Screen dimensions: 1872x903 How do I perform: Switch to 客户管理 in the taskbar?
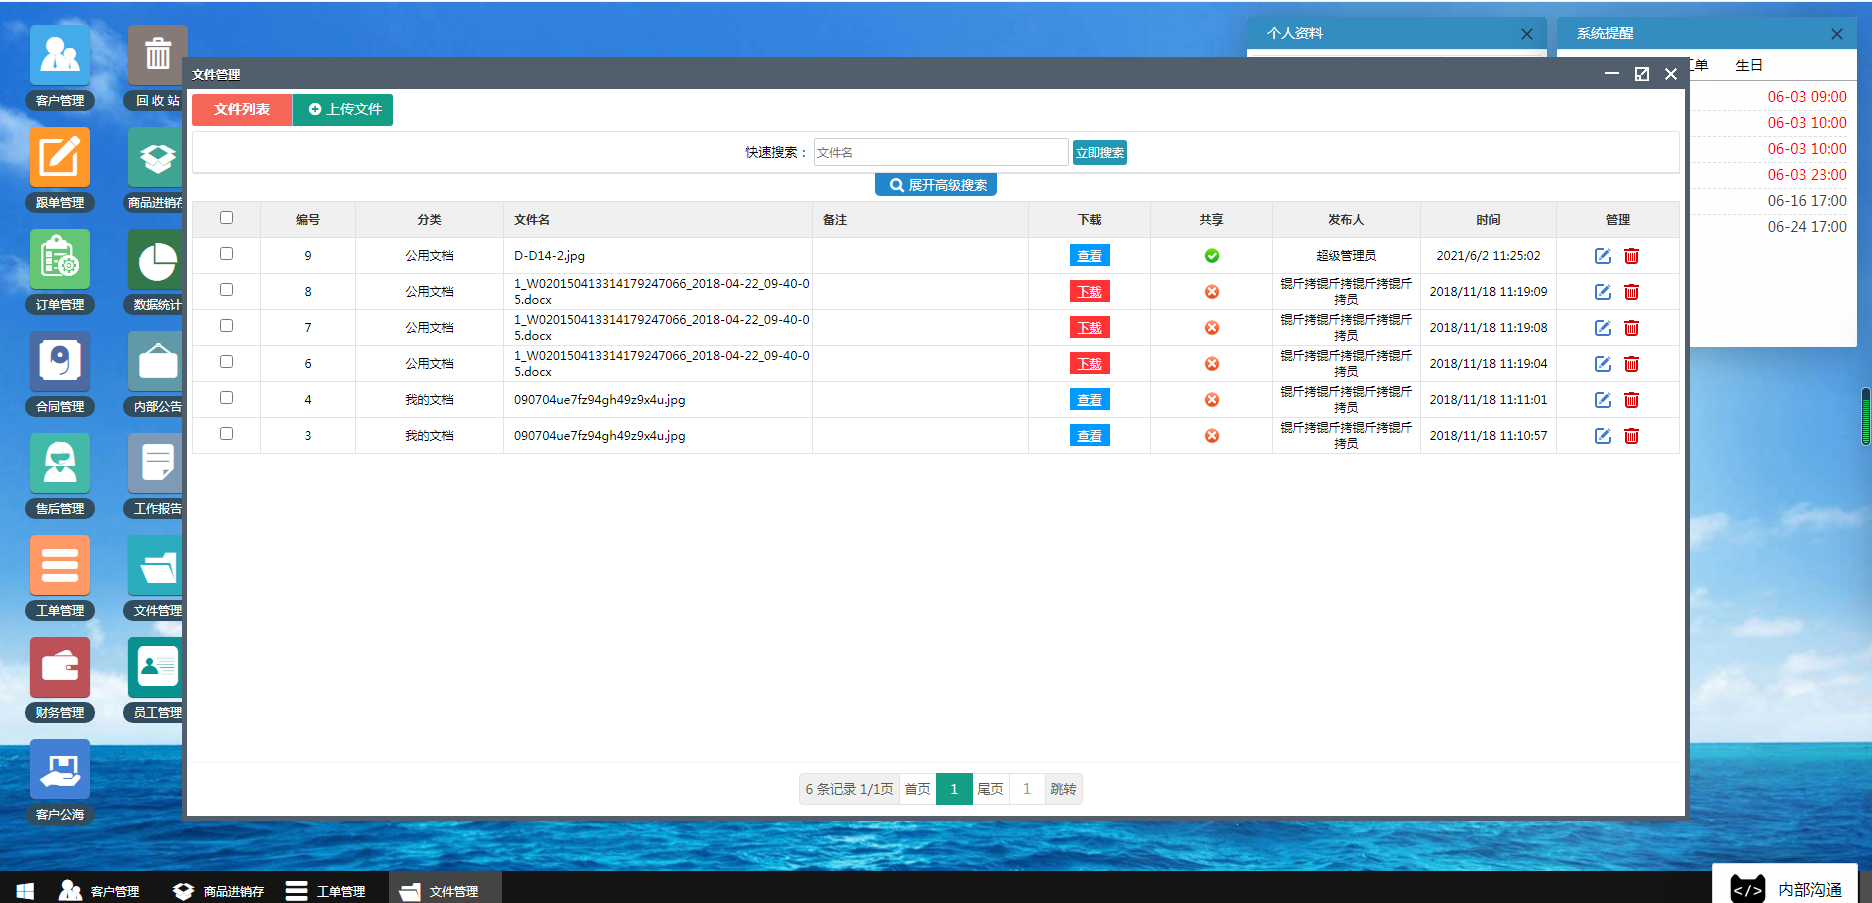point(99,890)
